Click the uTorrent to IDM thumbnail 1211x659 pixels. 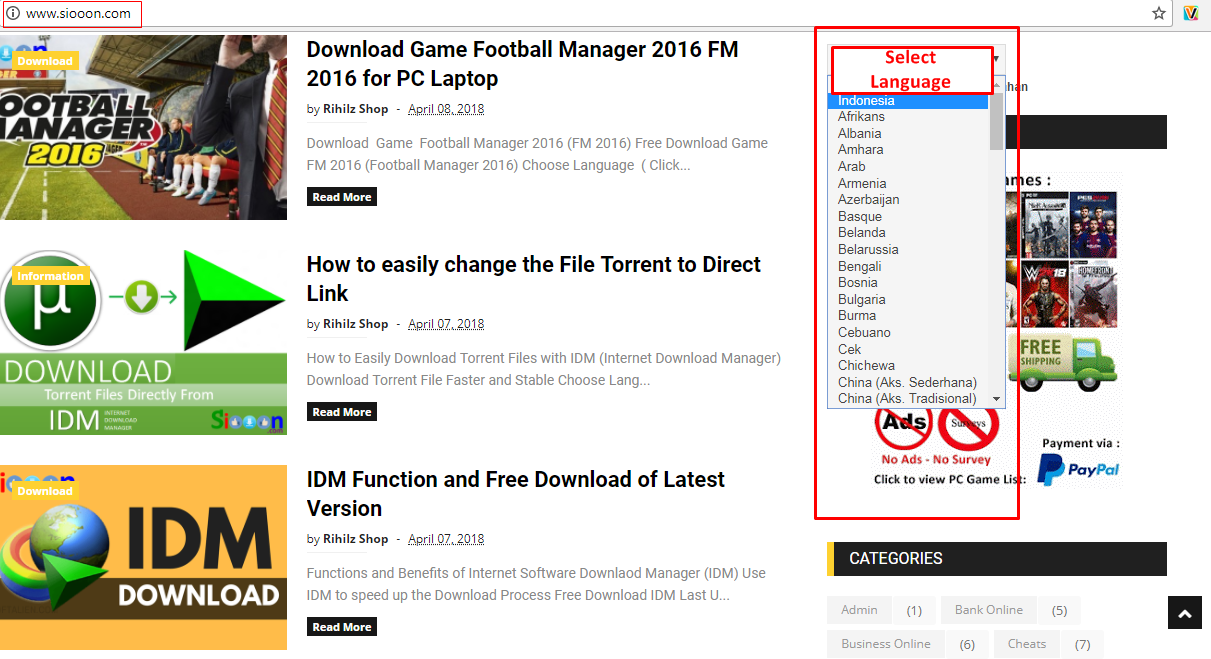tap(143, 343)
